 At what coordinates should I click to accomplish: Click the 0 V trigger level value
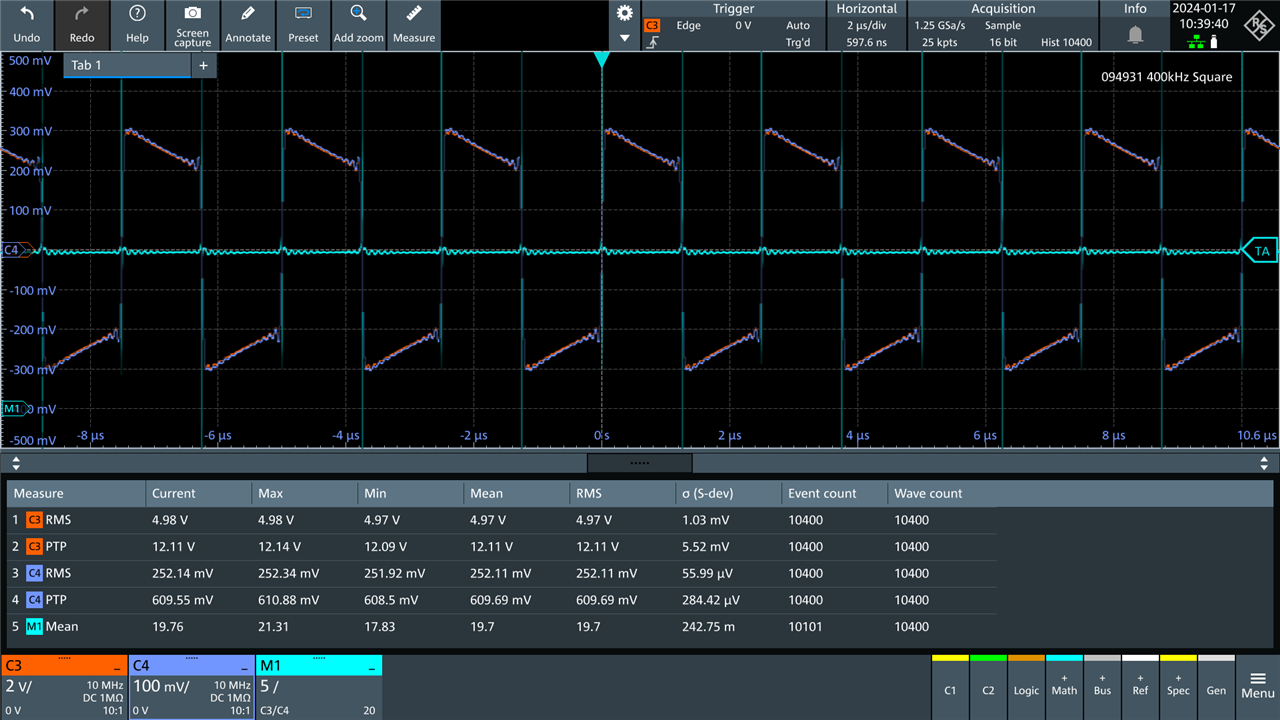pos(743,26)
